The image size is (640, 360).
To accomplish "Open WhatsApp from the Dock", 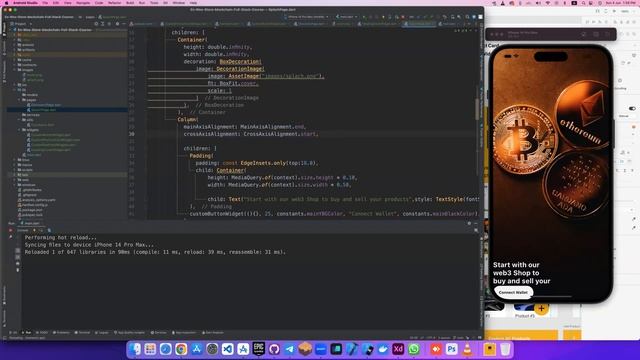I will [413, 349].
